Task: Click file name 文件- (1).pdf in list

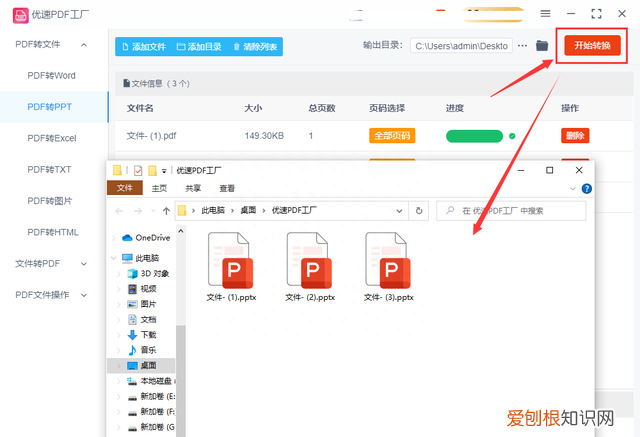Action: coord(151,135)
